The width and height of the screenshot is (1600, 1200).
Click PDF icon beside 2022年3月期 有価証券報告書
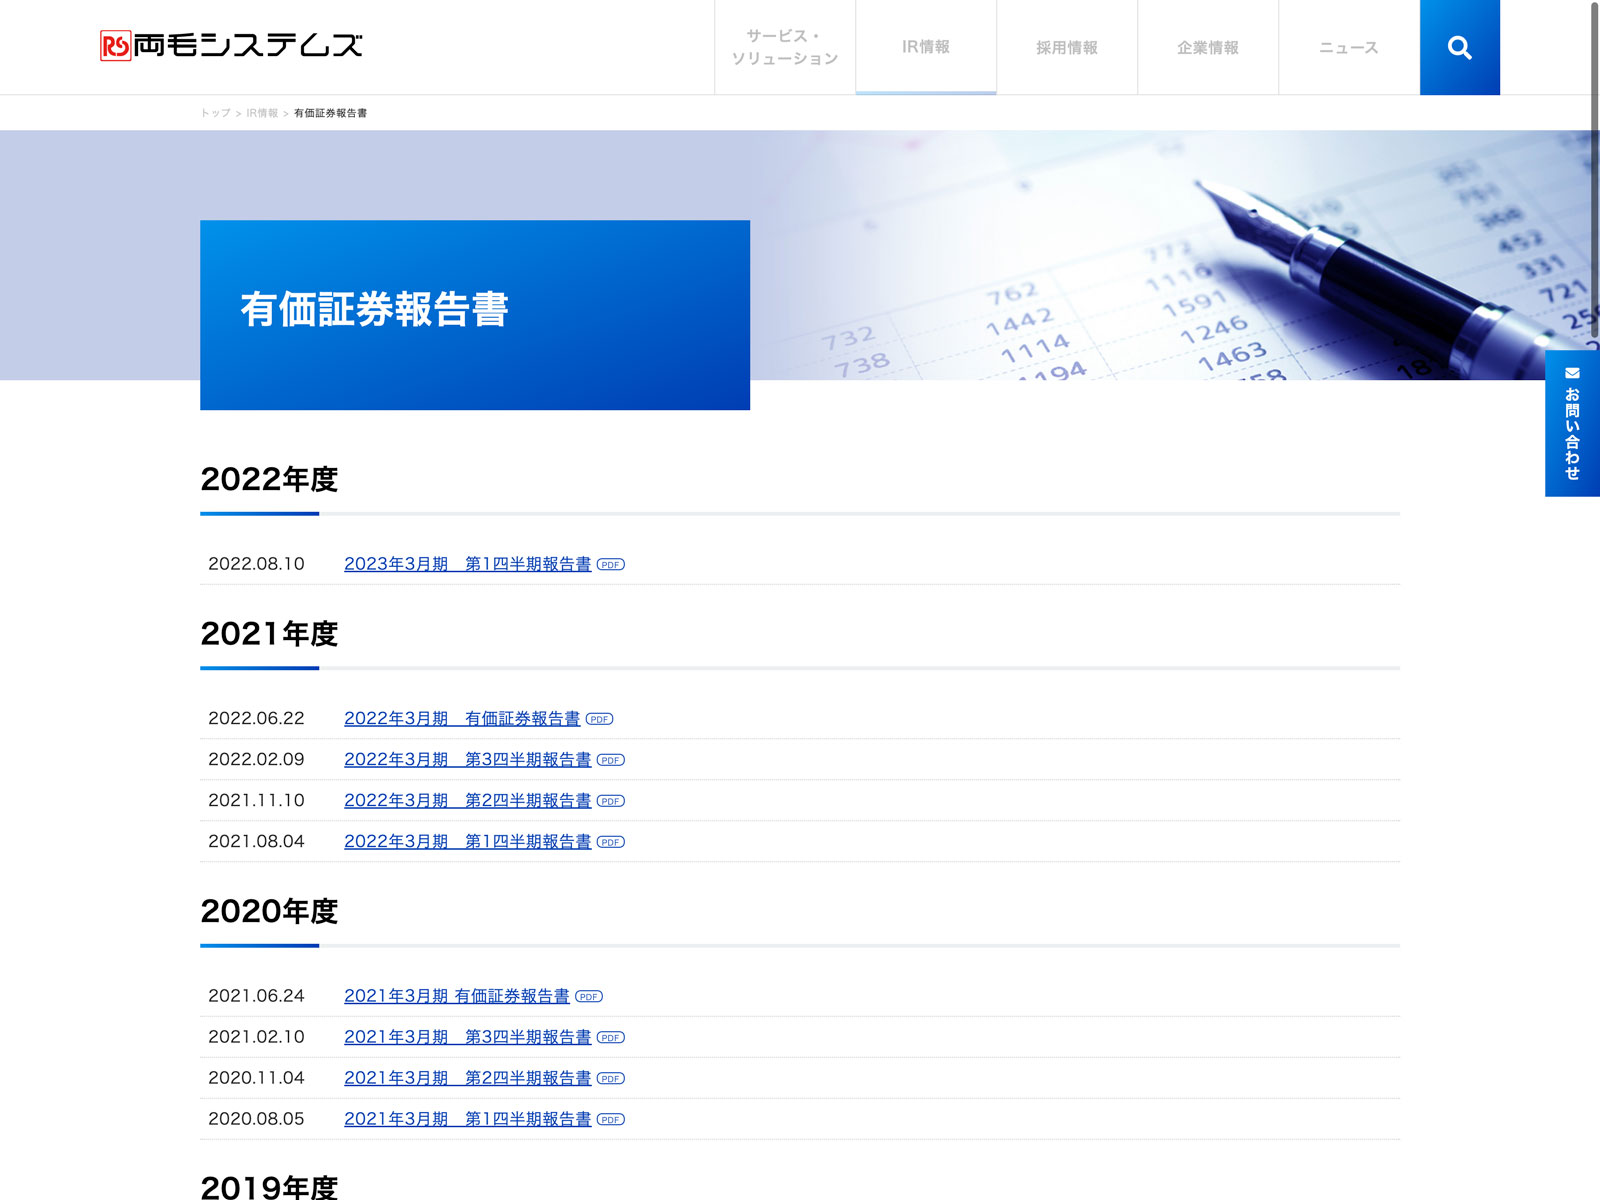(x=599, y=719)
